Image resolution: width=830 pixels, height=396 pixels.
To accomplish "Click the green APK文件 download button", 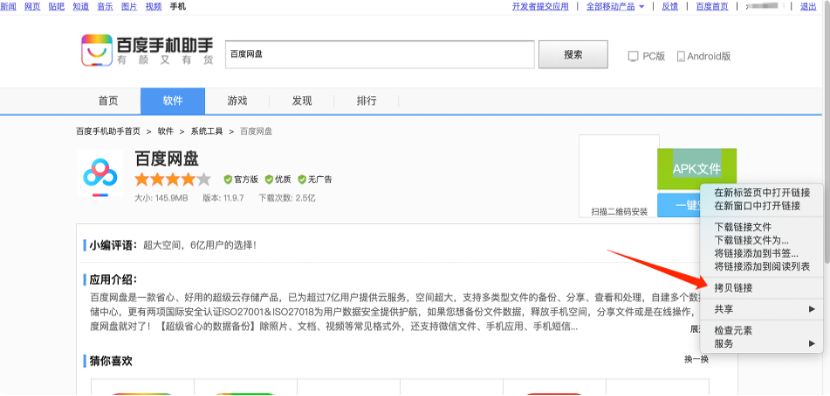I will (x=697, y=169).
